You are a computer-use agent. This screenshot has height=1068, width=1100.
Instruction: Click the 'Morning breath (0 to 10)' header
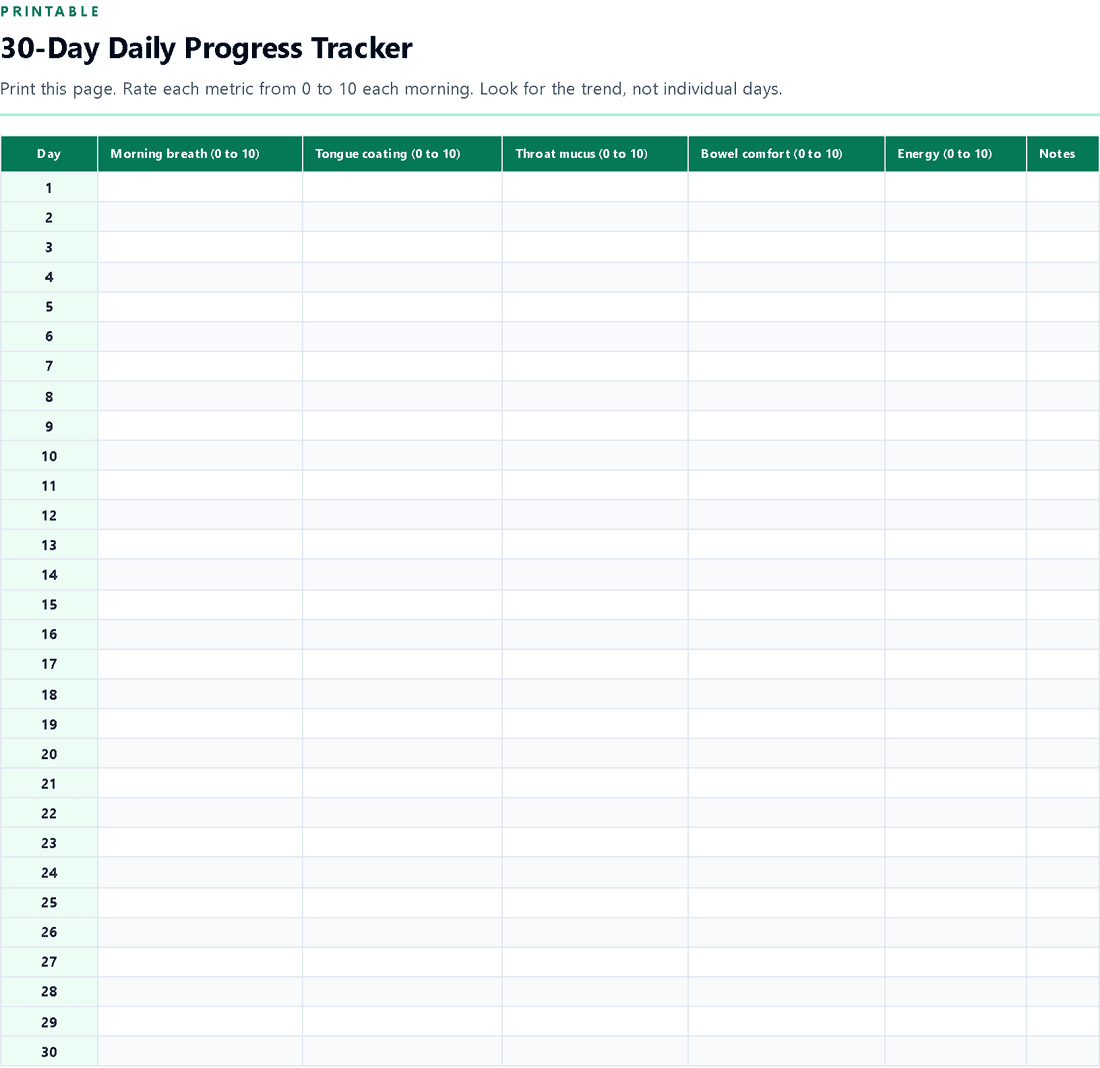pos(200,154)
